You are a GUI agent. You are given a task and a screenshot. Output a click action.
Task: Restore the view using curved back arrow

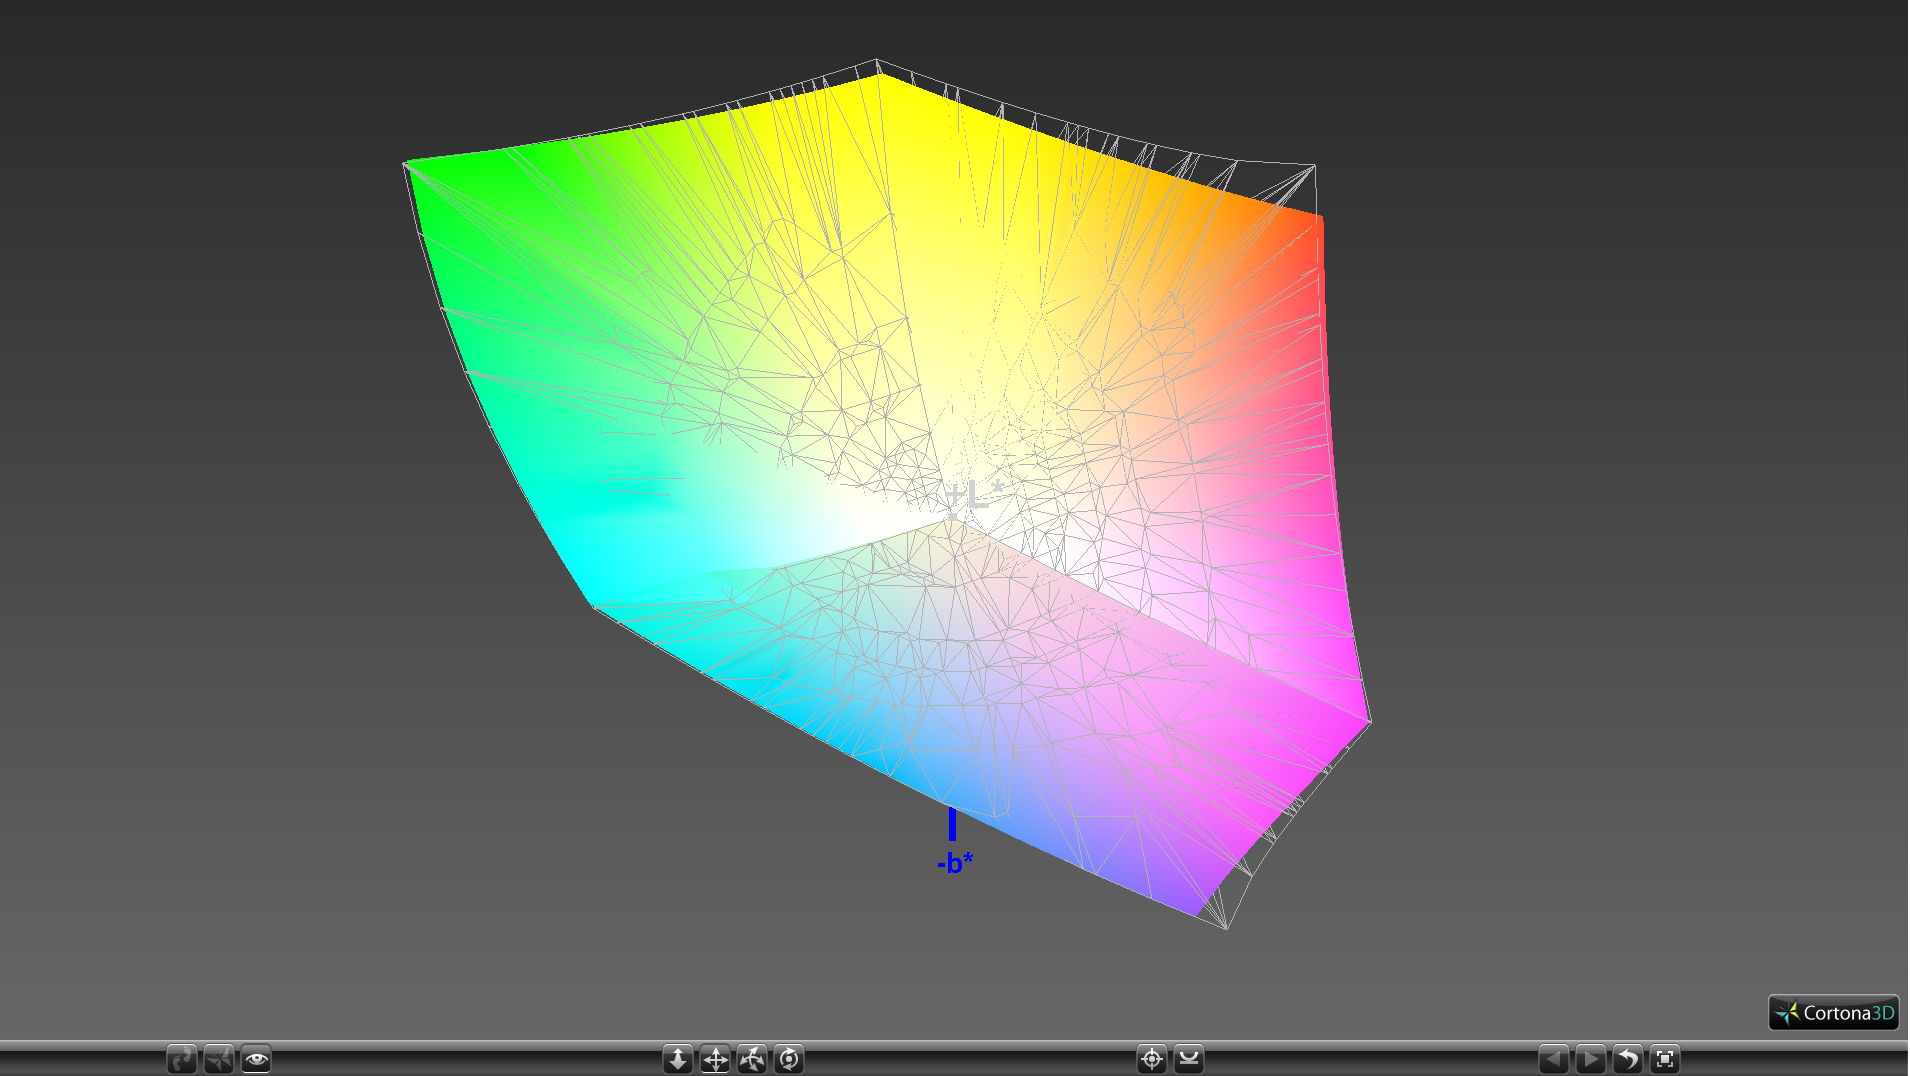click(x=1628, y=1059)
